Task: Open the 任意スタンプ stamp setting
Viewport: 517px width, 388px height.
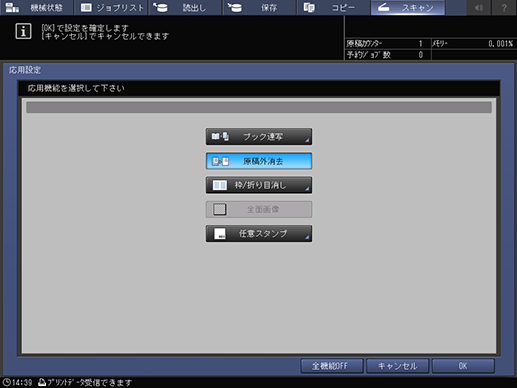Action: pyautogui.click(x=259, y=234)
